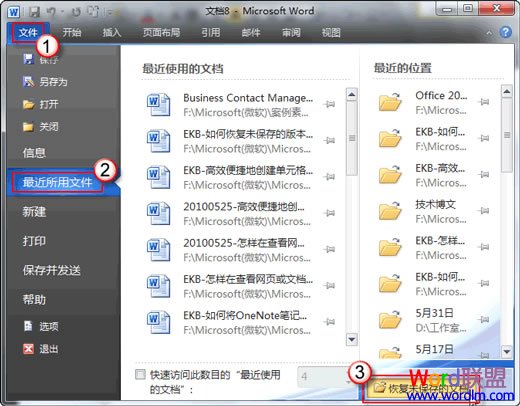Image resolution: width=520 pixels, height=406 pixels.
Task: Click up arrow of recent documents scrollbar
Action: [x=352, y=95]
